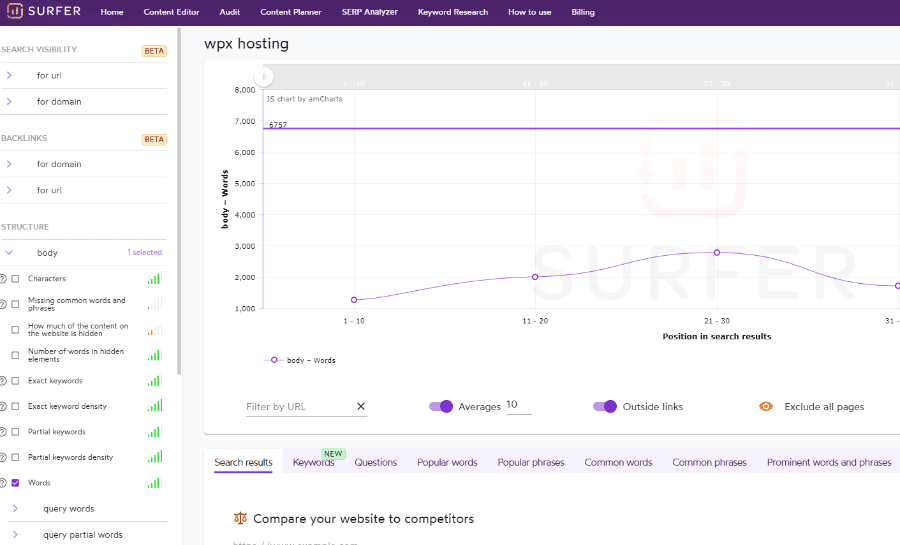Go to Audit page
This screenshot has height=545, width=900.
pos(230,12)
